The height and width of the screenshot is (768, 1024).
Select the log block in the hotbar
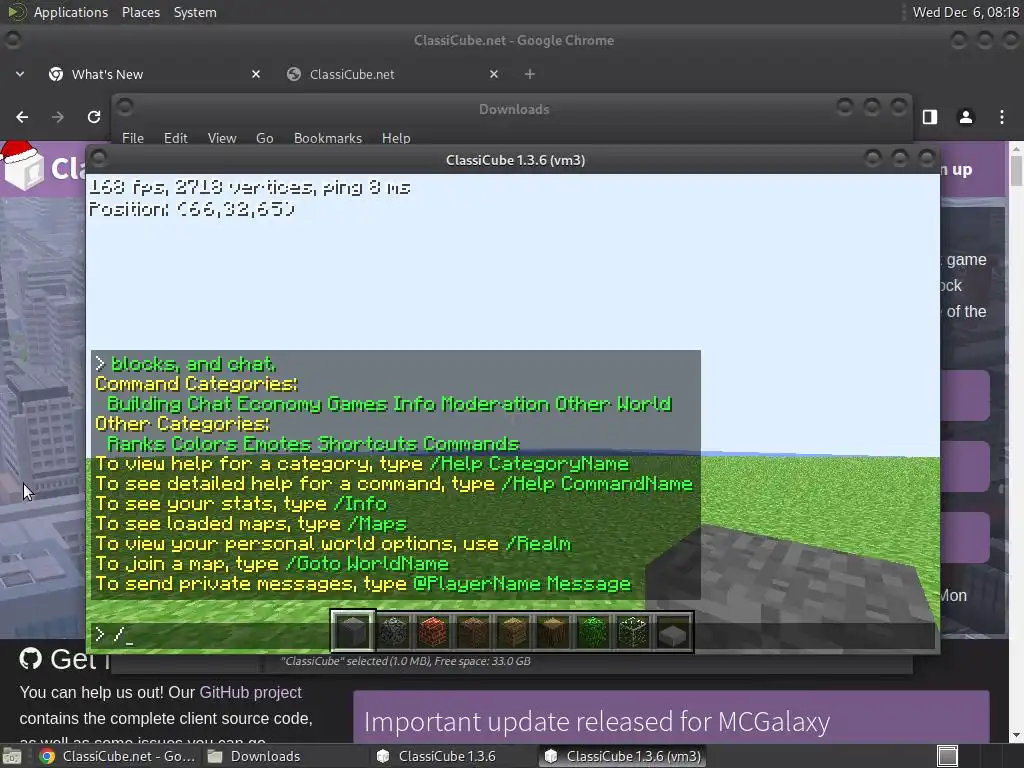[552, 632]
